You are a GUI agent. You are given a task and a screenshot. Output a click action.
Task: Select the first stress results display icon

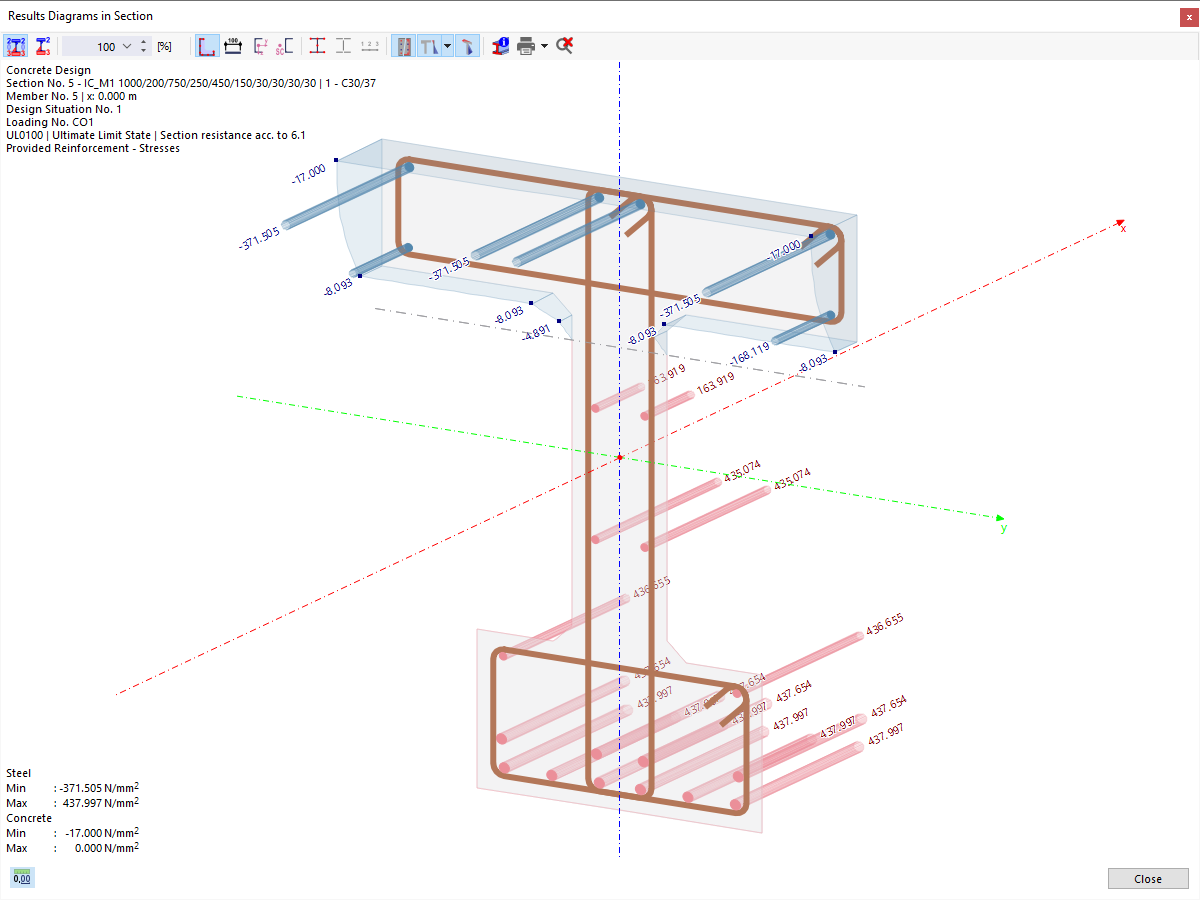15,46
